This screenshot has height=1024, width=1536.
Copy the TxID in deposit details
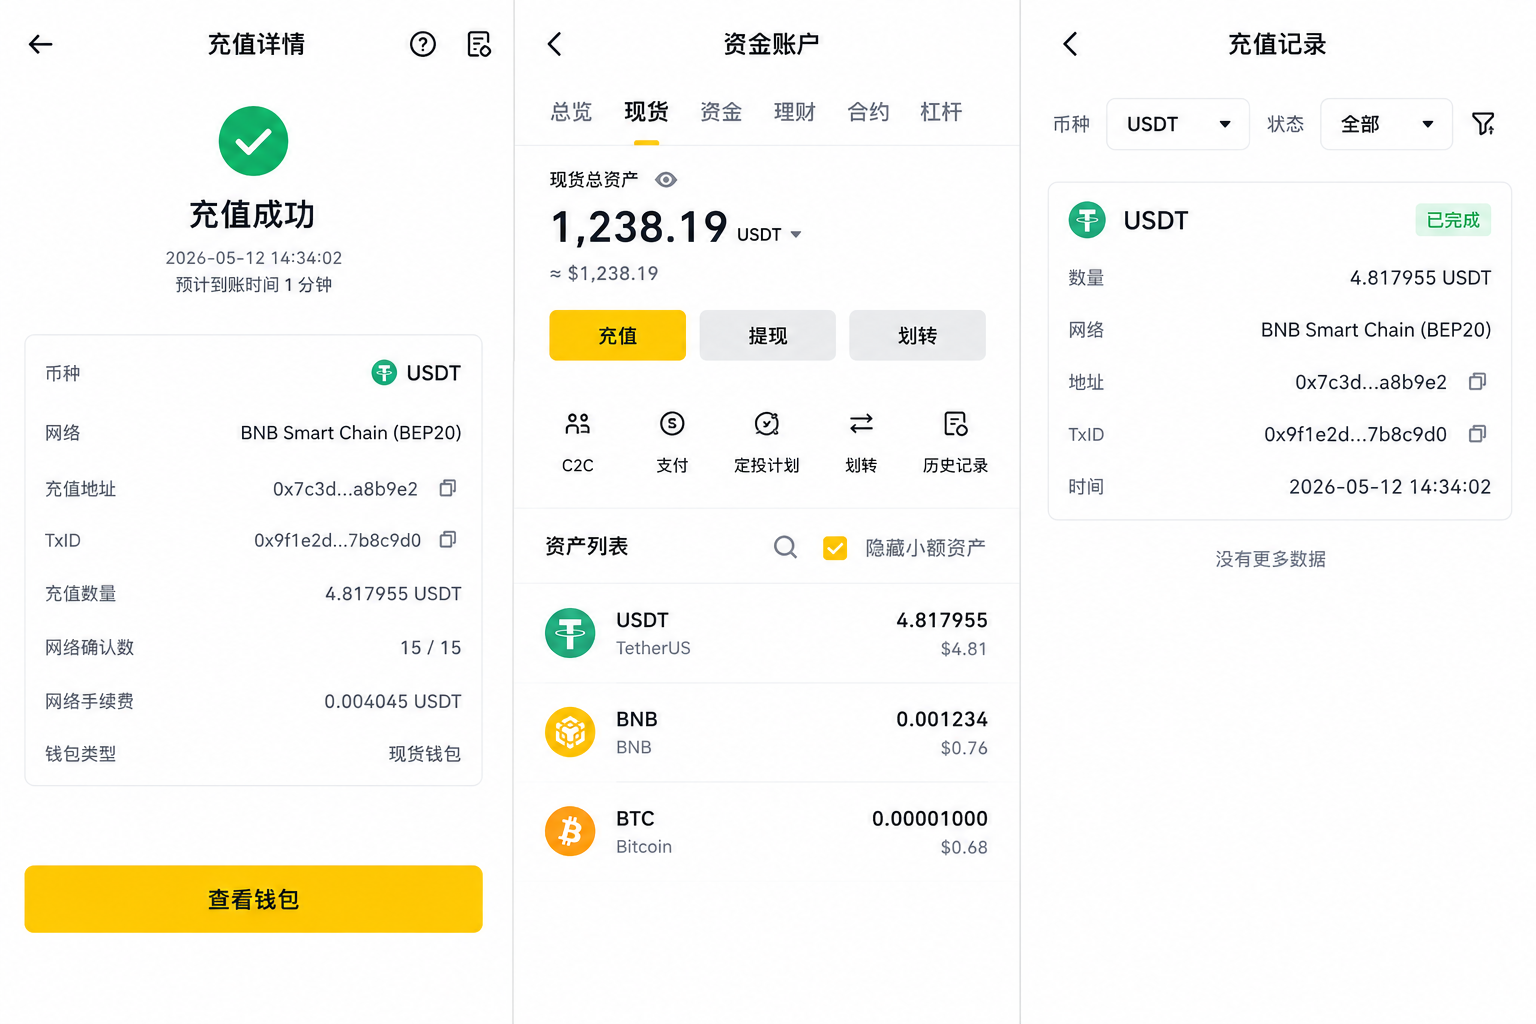(x=448, y=540)
